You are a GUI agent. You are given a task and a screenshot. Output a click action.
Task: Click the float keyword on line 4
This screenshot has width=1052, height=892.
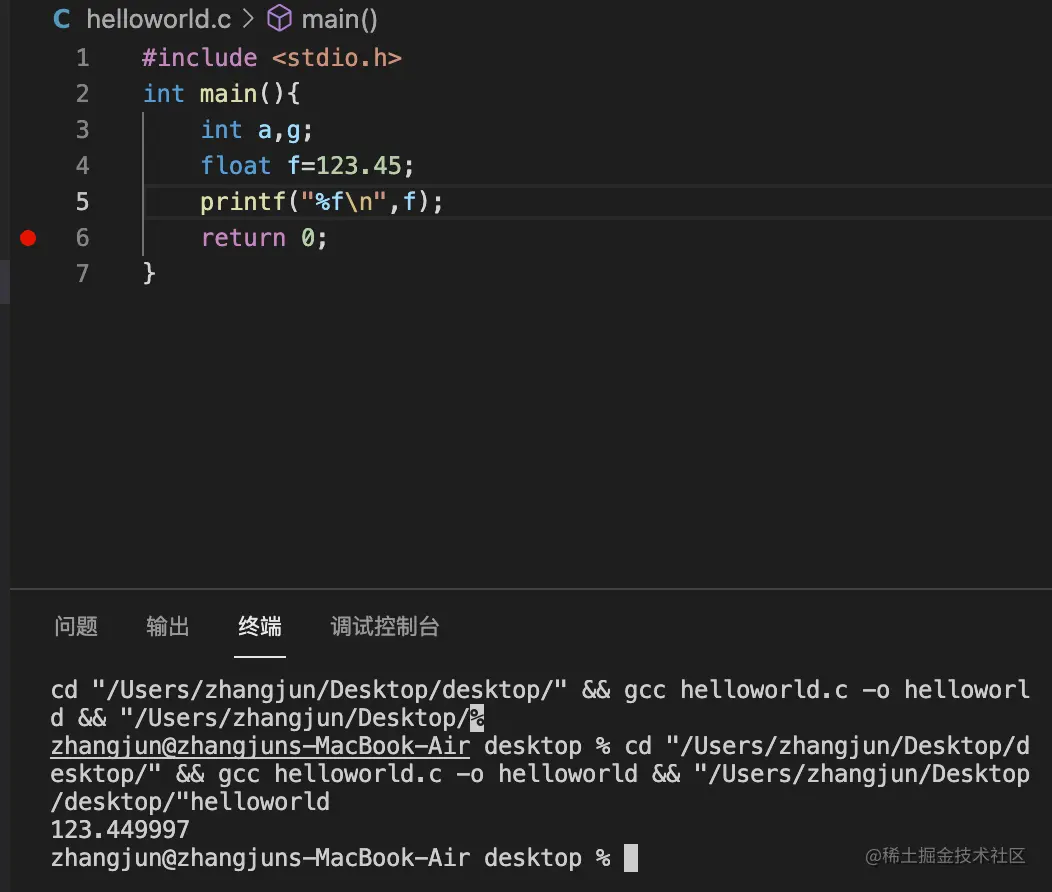click(x=236, y=165)
